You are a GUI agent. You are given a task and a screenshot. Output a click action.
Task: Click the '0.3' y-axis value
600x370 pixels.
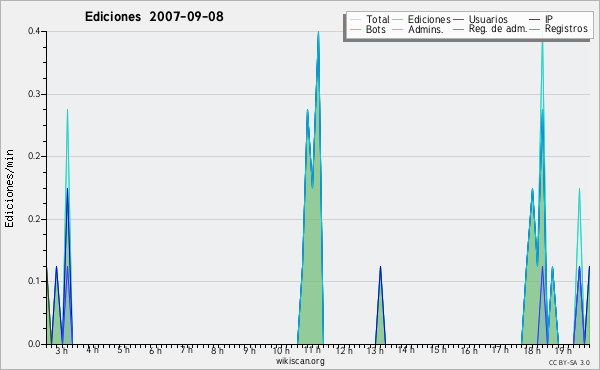pos(34,94)
